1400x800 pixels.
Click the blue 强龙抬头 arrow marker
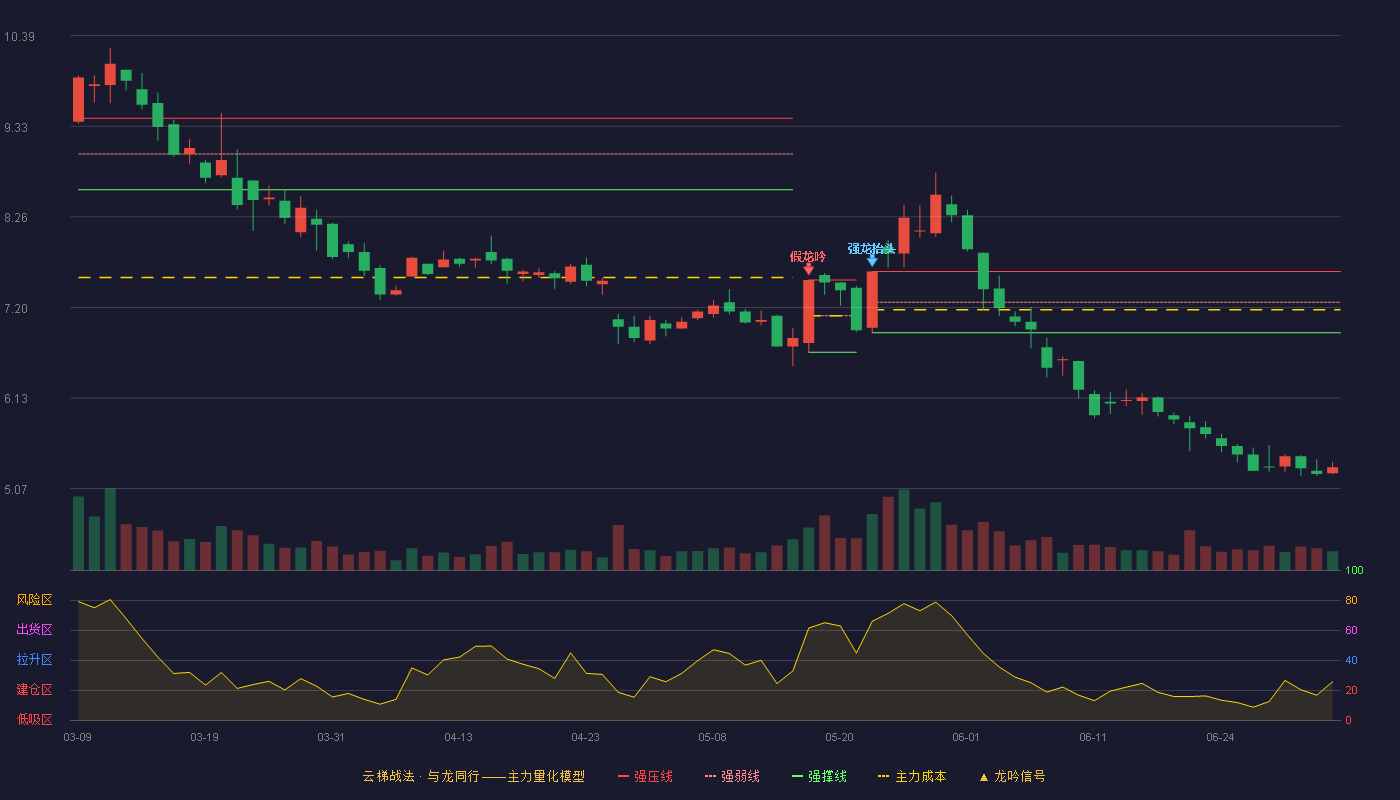pyautogui.click(x=872, y=261)
